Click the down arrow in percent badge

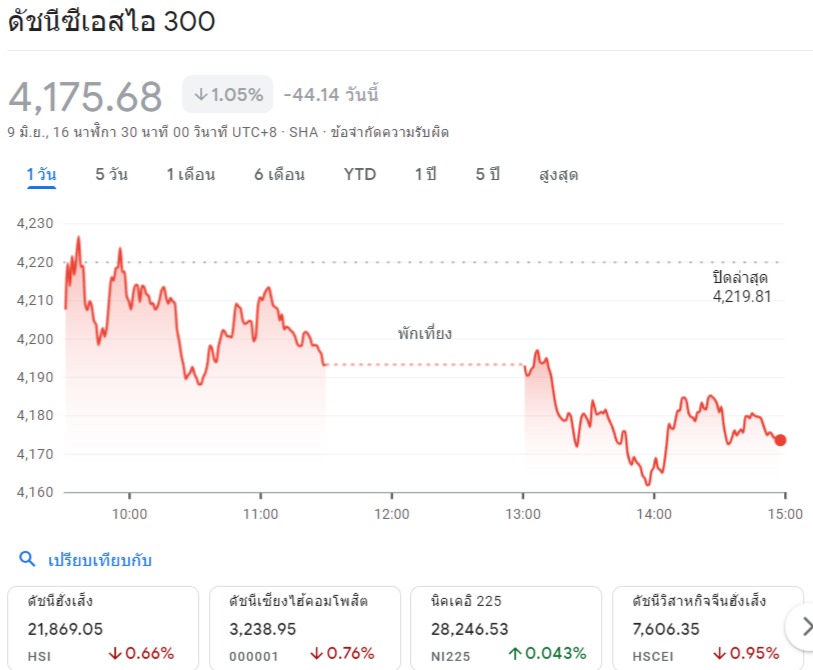click(x=200, y=95)
